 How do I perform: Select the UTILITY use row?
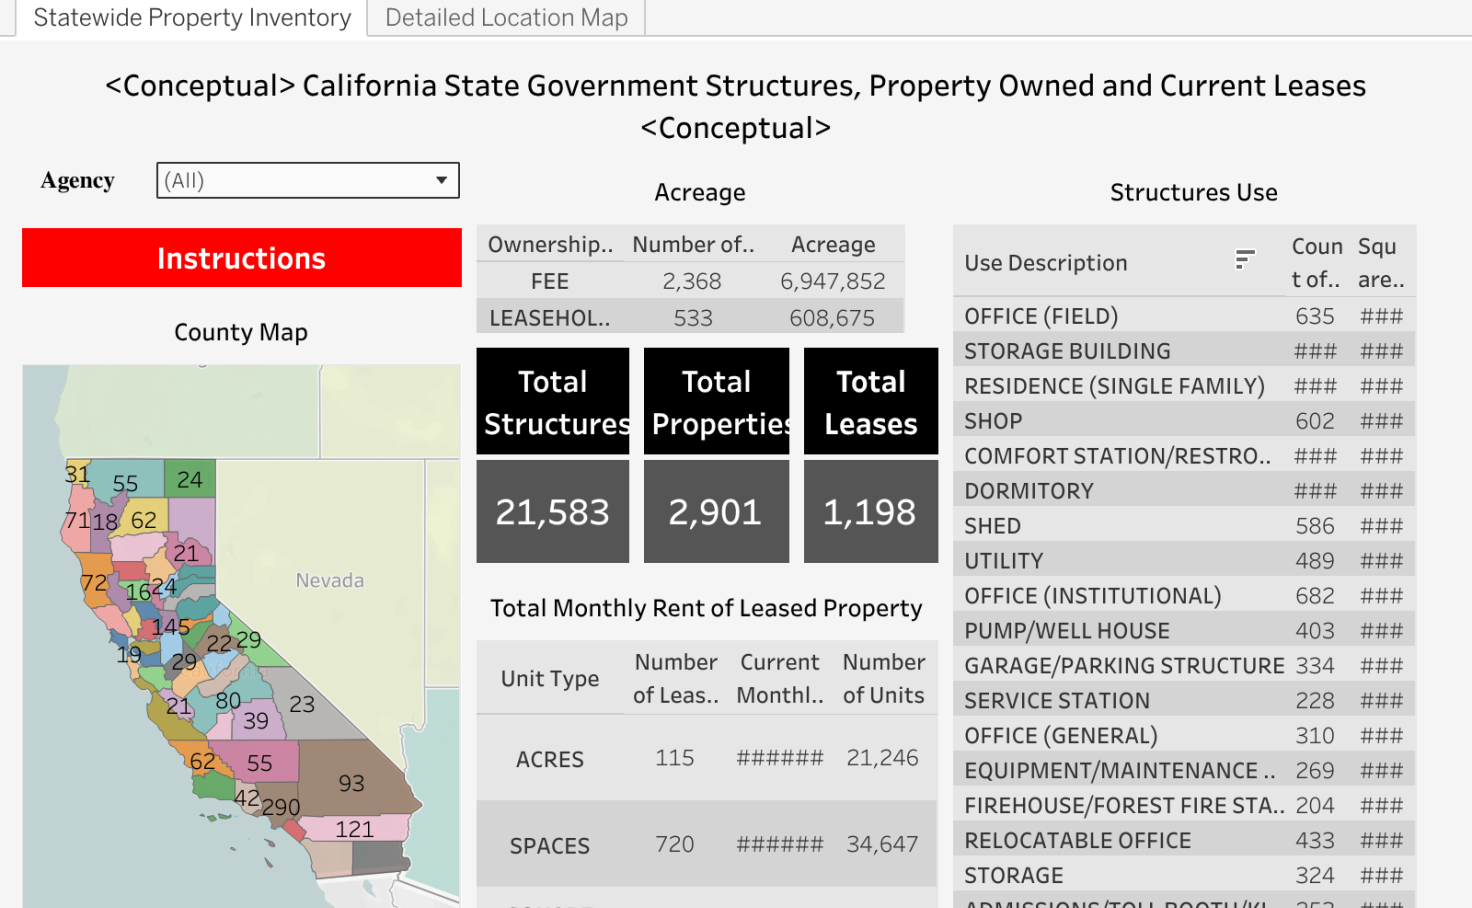tap(1185, 561)
